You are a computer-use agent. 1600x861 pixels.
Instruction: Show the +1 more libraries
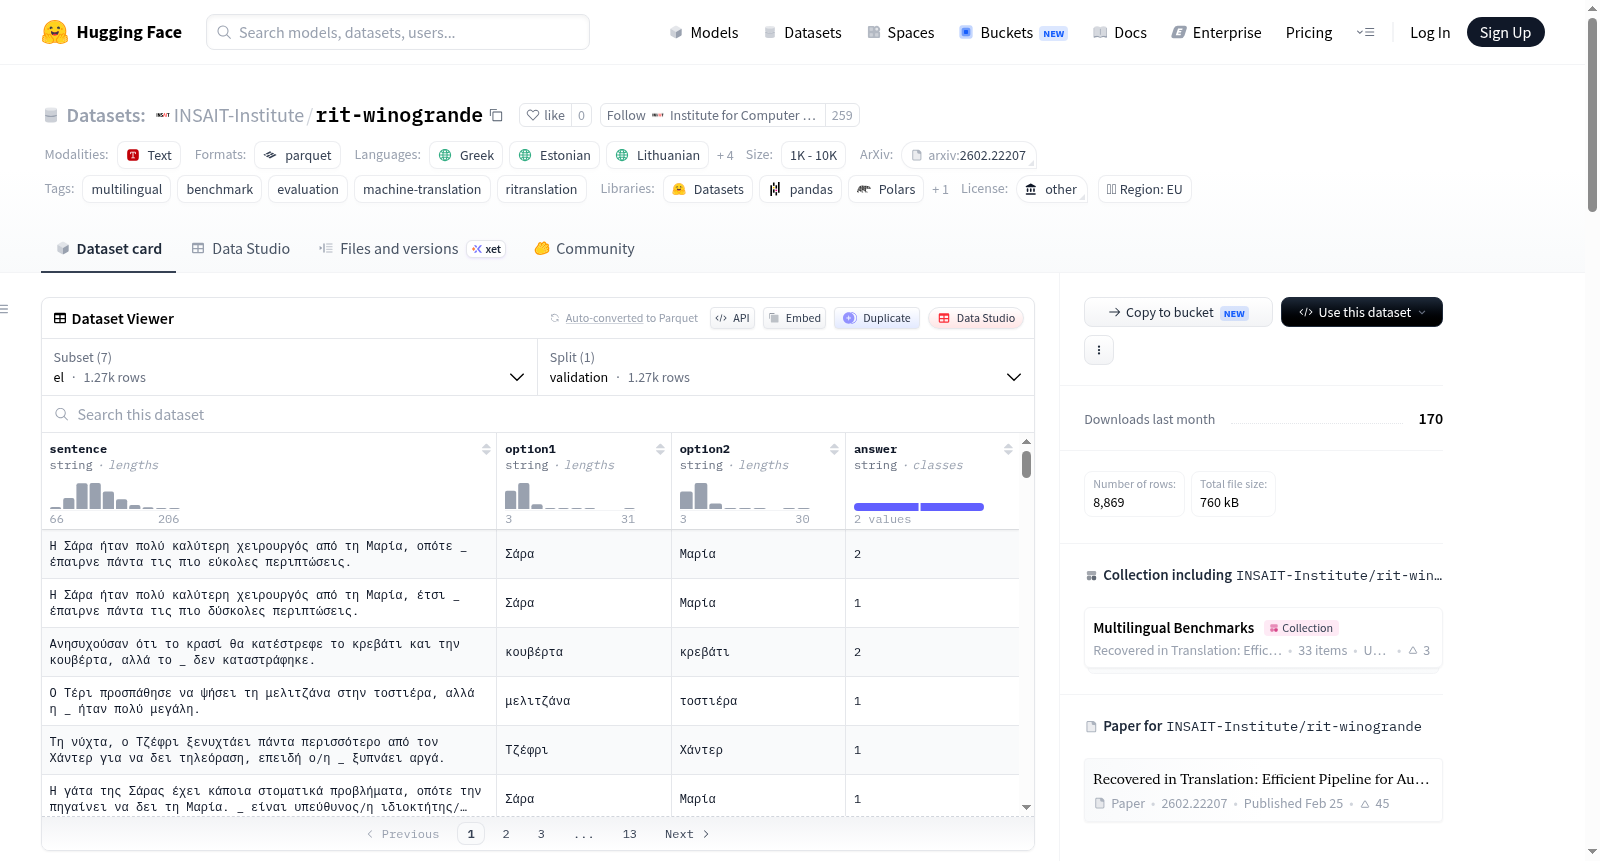click(940, 189)
